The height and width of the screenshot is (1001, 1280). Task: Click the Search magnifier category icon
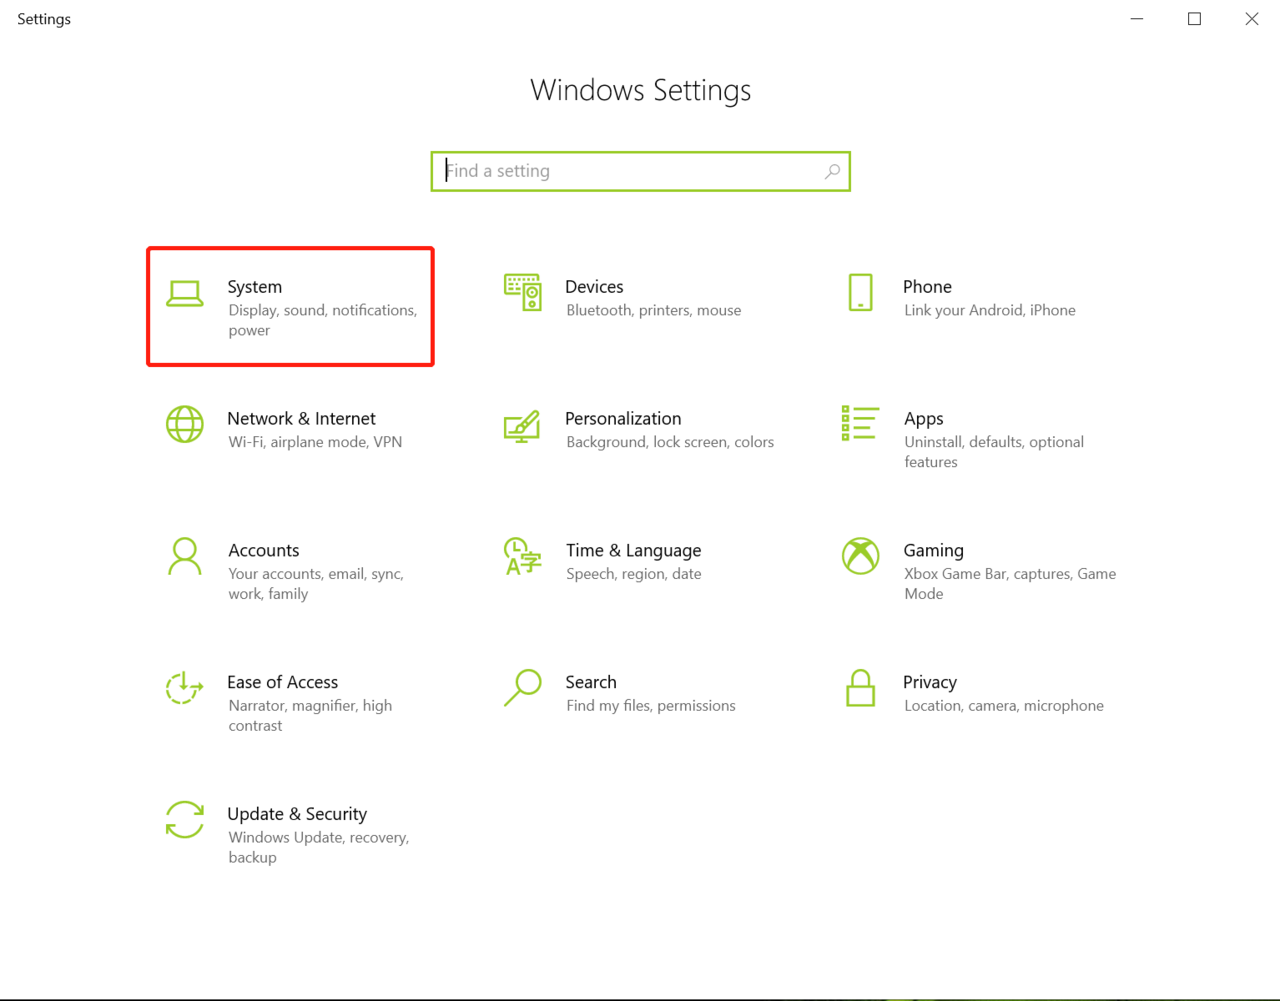pos(522,688)
